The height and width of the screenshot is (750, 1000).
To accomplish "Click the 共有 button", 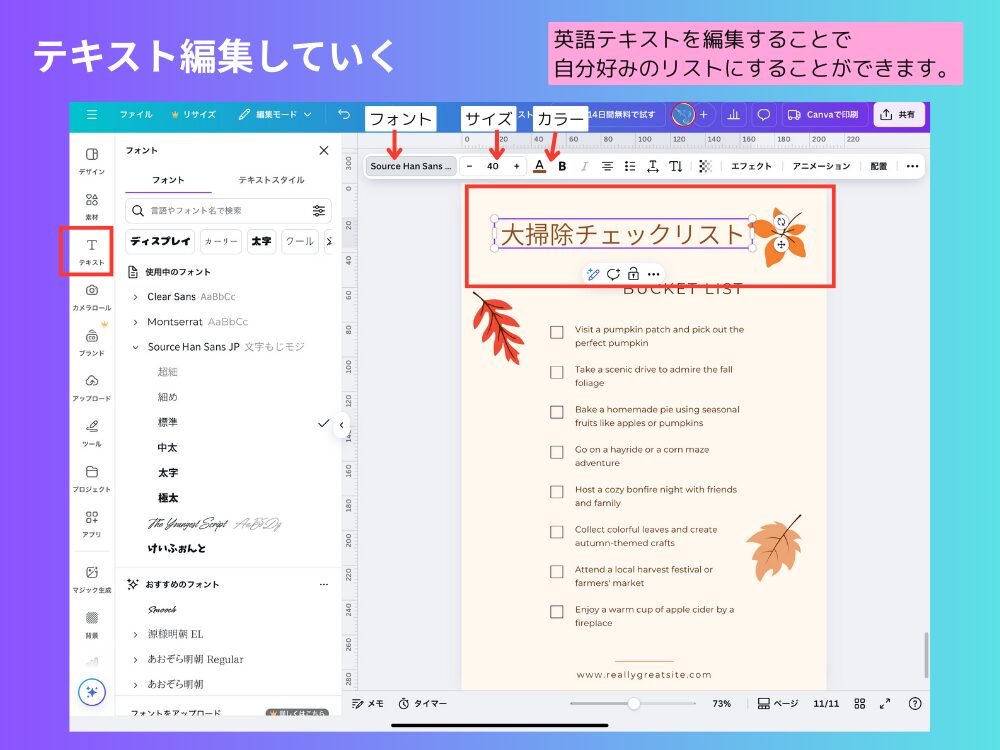I will [x=898, y=114].
